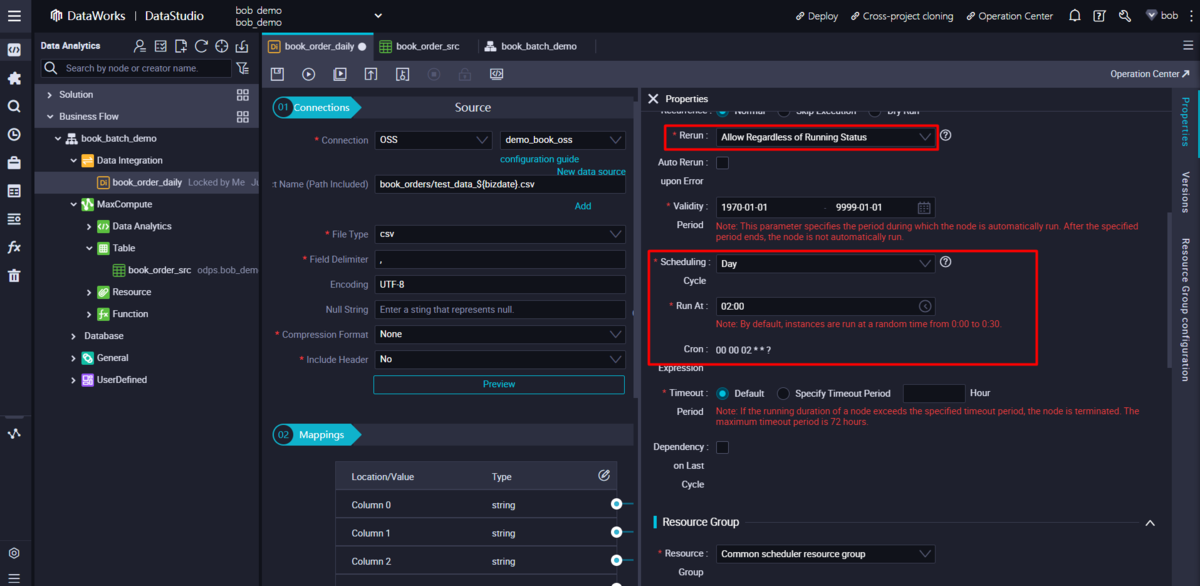1200x586 pixels.
Task: Open the Scheduling Cycle Day dropdown
Action: coord(825,263)
